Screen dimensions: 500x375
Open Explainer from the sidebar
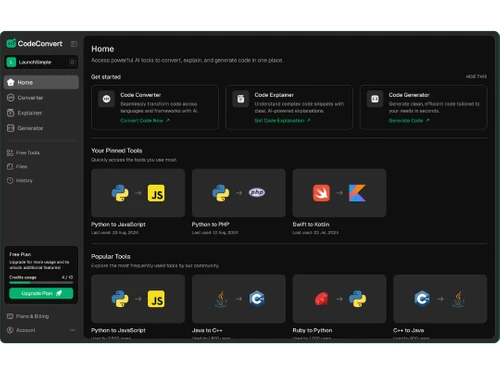coord(41,113)
